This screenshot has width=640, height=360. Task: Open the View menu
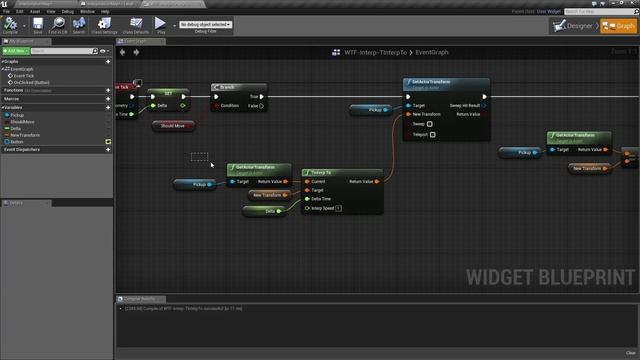point(51,11)
